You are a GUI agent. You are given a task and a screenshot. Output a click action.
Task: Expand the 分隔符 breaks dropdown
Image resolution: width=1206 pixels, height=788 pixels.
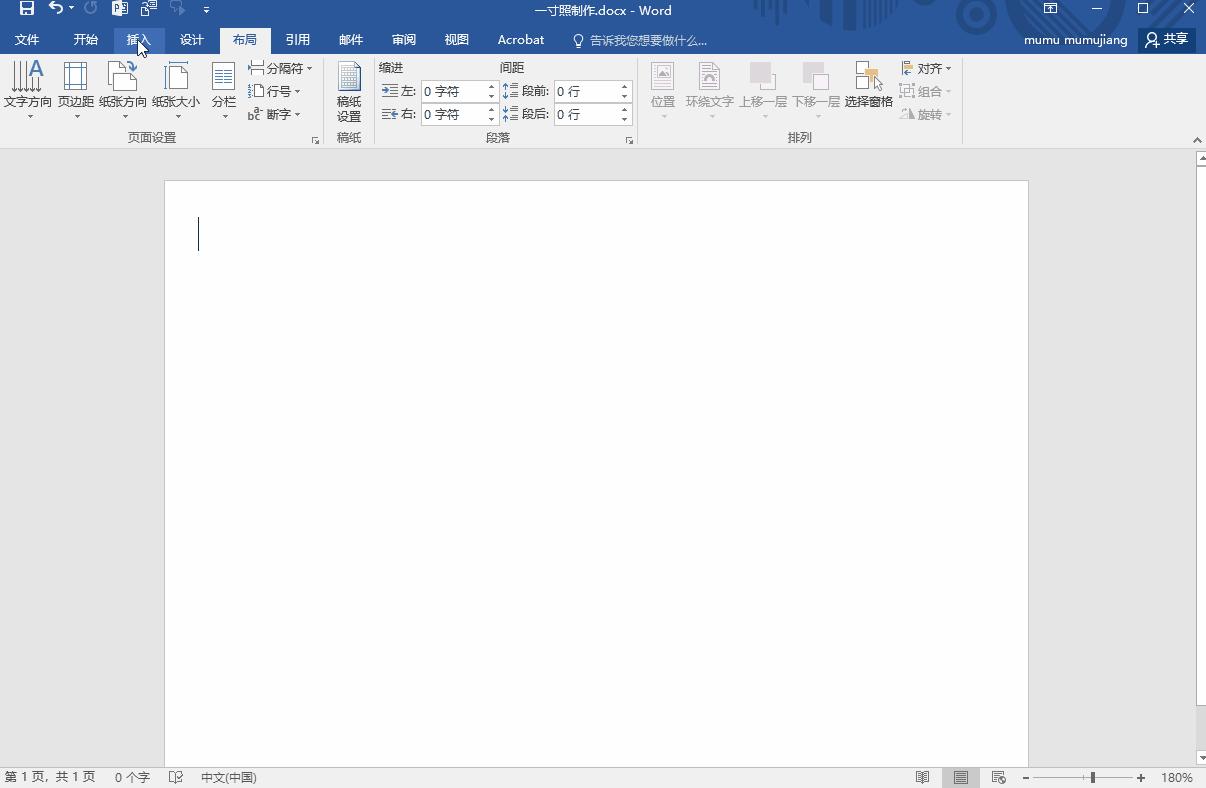pyautogui.click(x=281, y=68)
